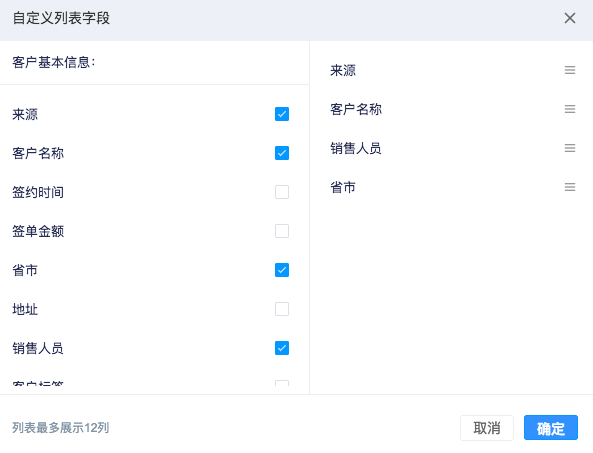Check the 签单金额 field box

(282, 231)
